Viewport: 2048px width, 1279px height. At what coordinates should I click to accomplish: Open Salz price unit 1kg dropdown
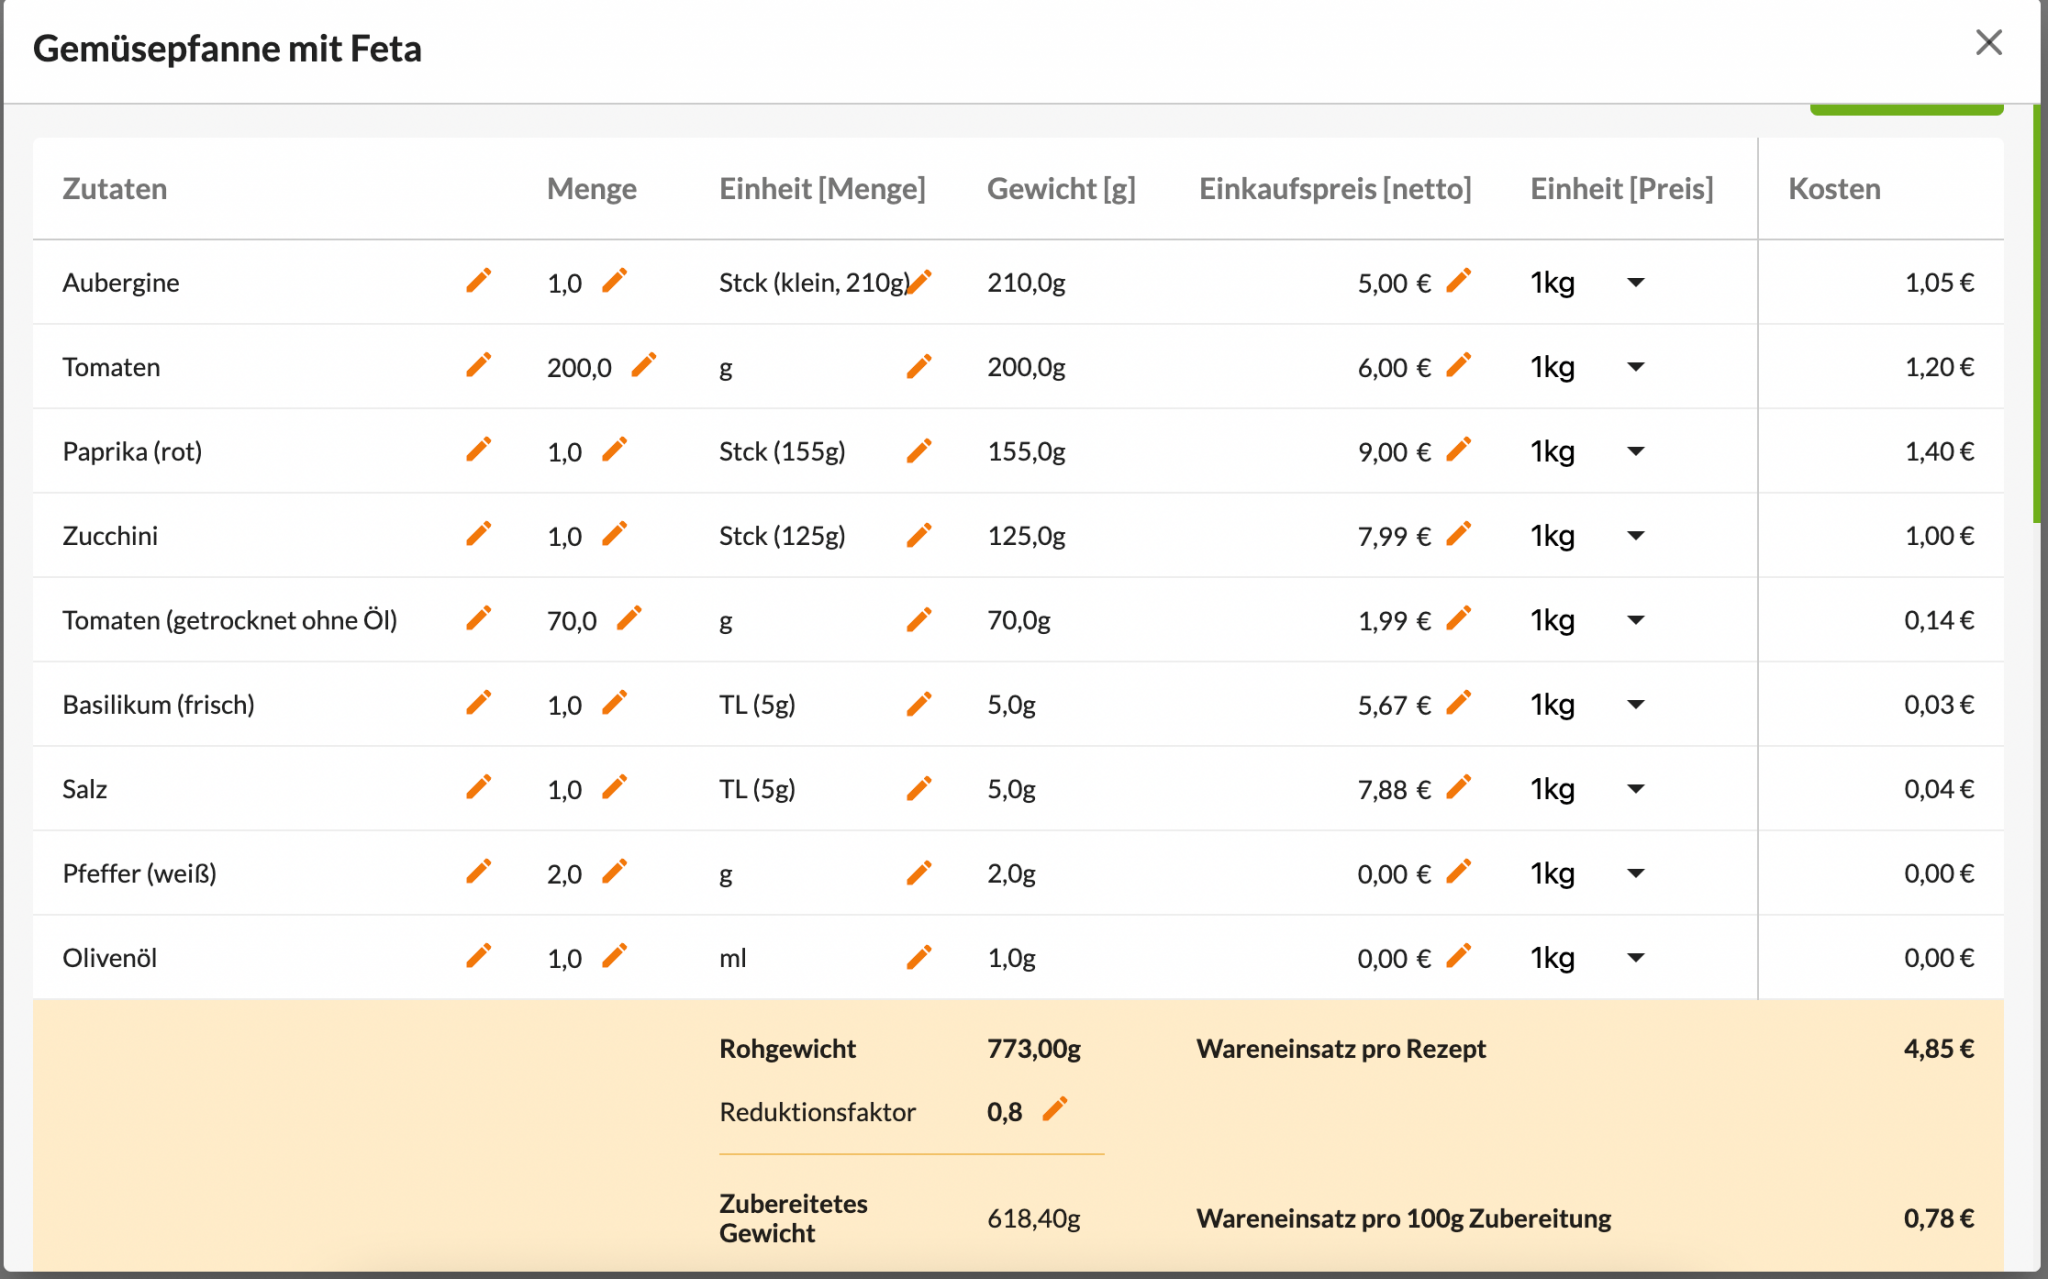1588,789
